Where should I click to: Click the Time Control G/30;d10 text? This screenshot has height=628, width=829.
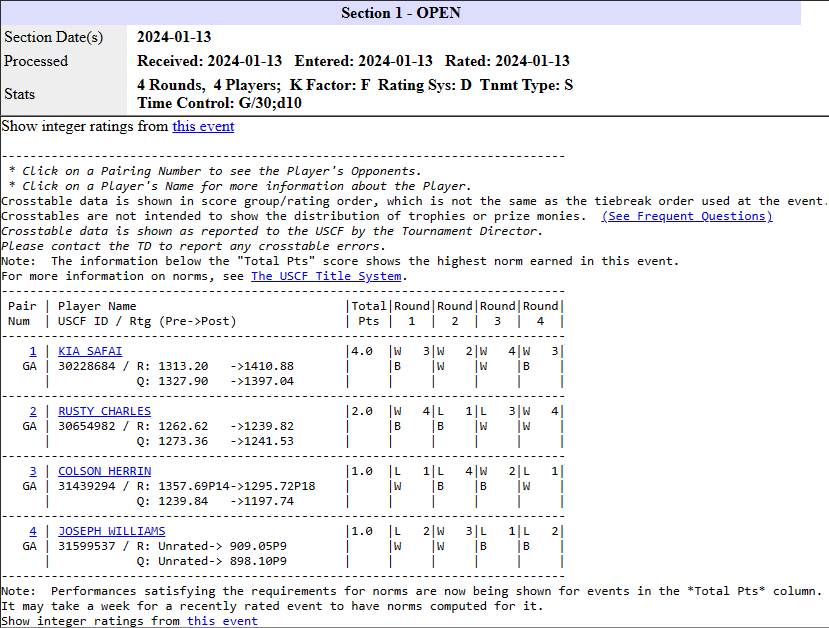click(x=220, y=102)
